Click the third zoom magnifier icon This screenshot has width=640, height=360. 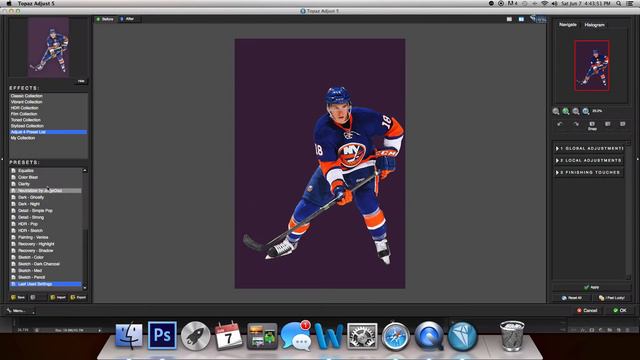pos(576,111)
